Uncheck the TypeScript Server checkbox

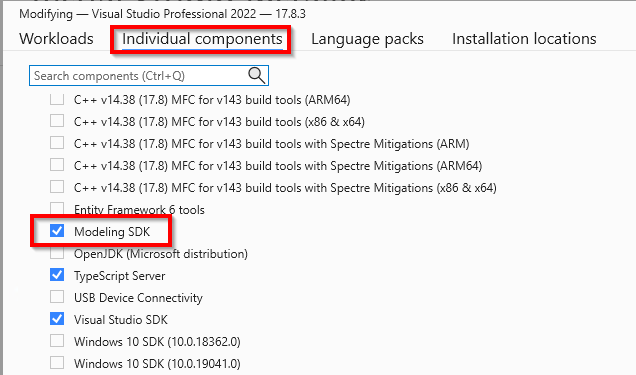click(x=57, y=275)
